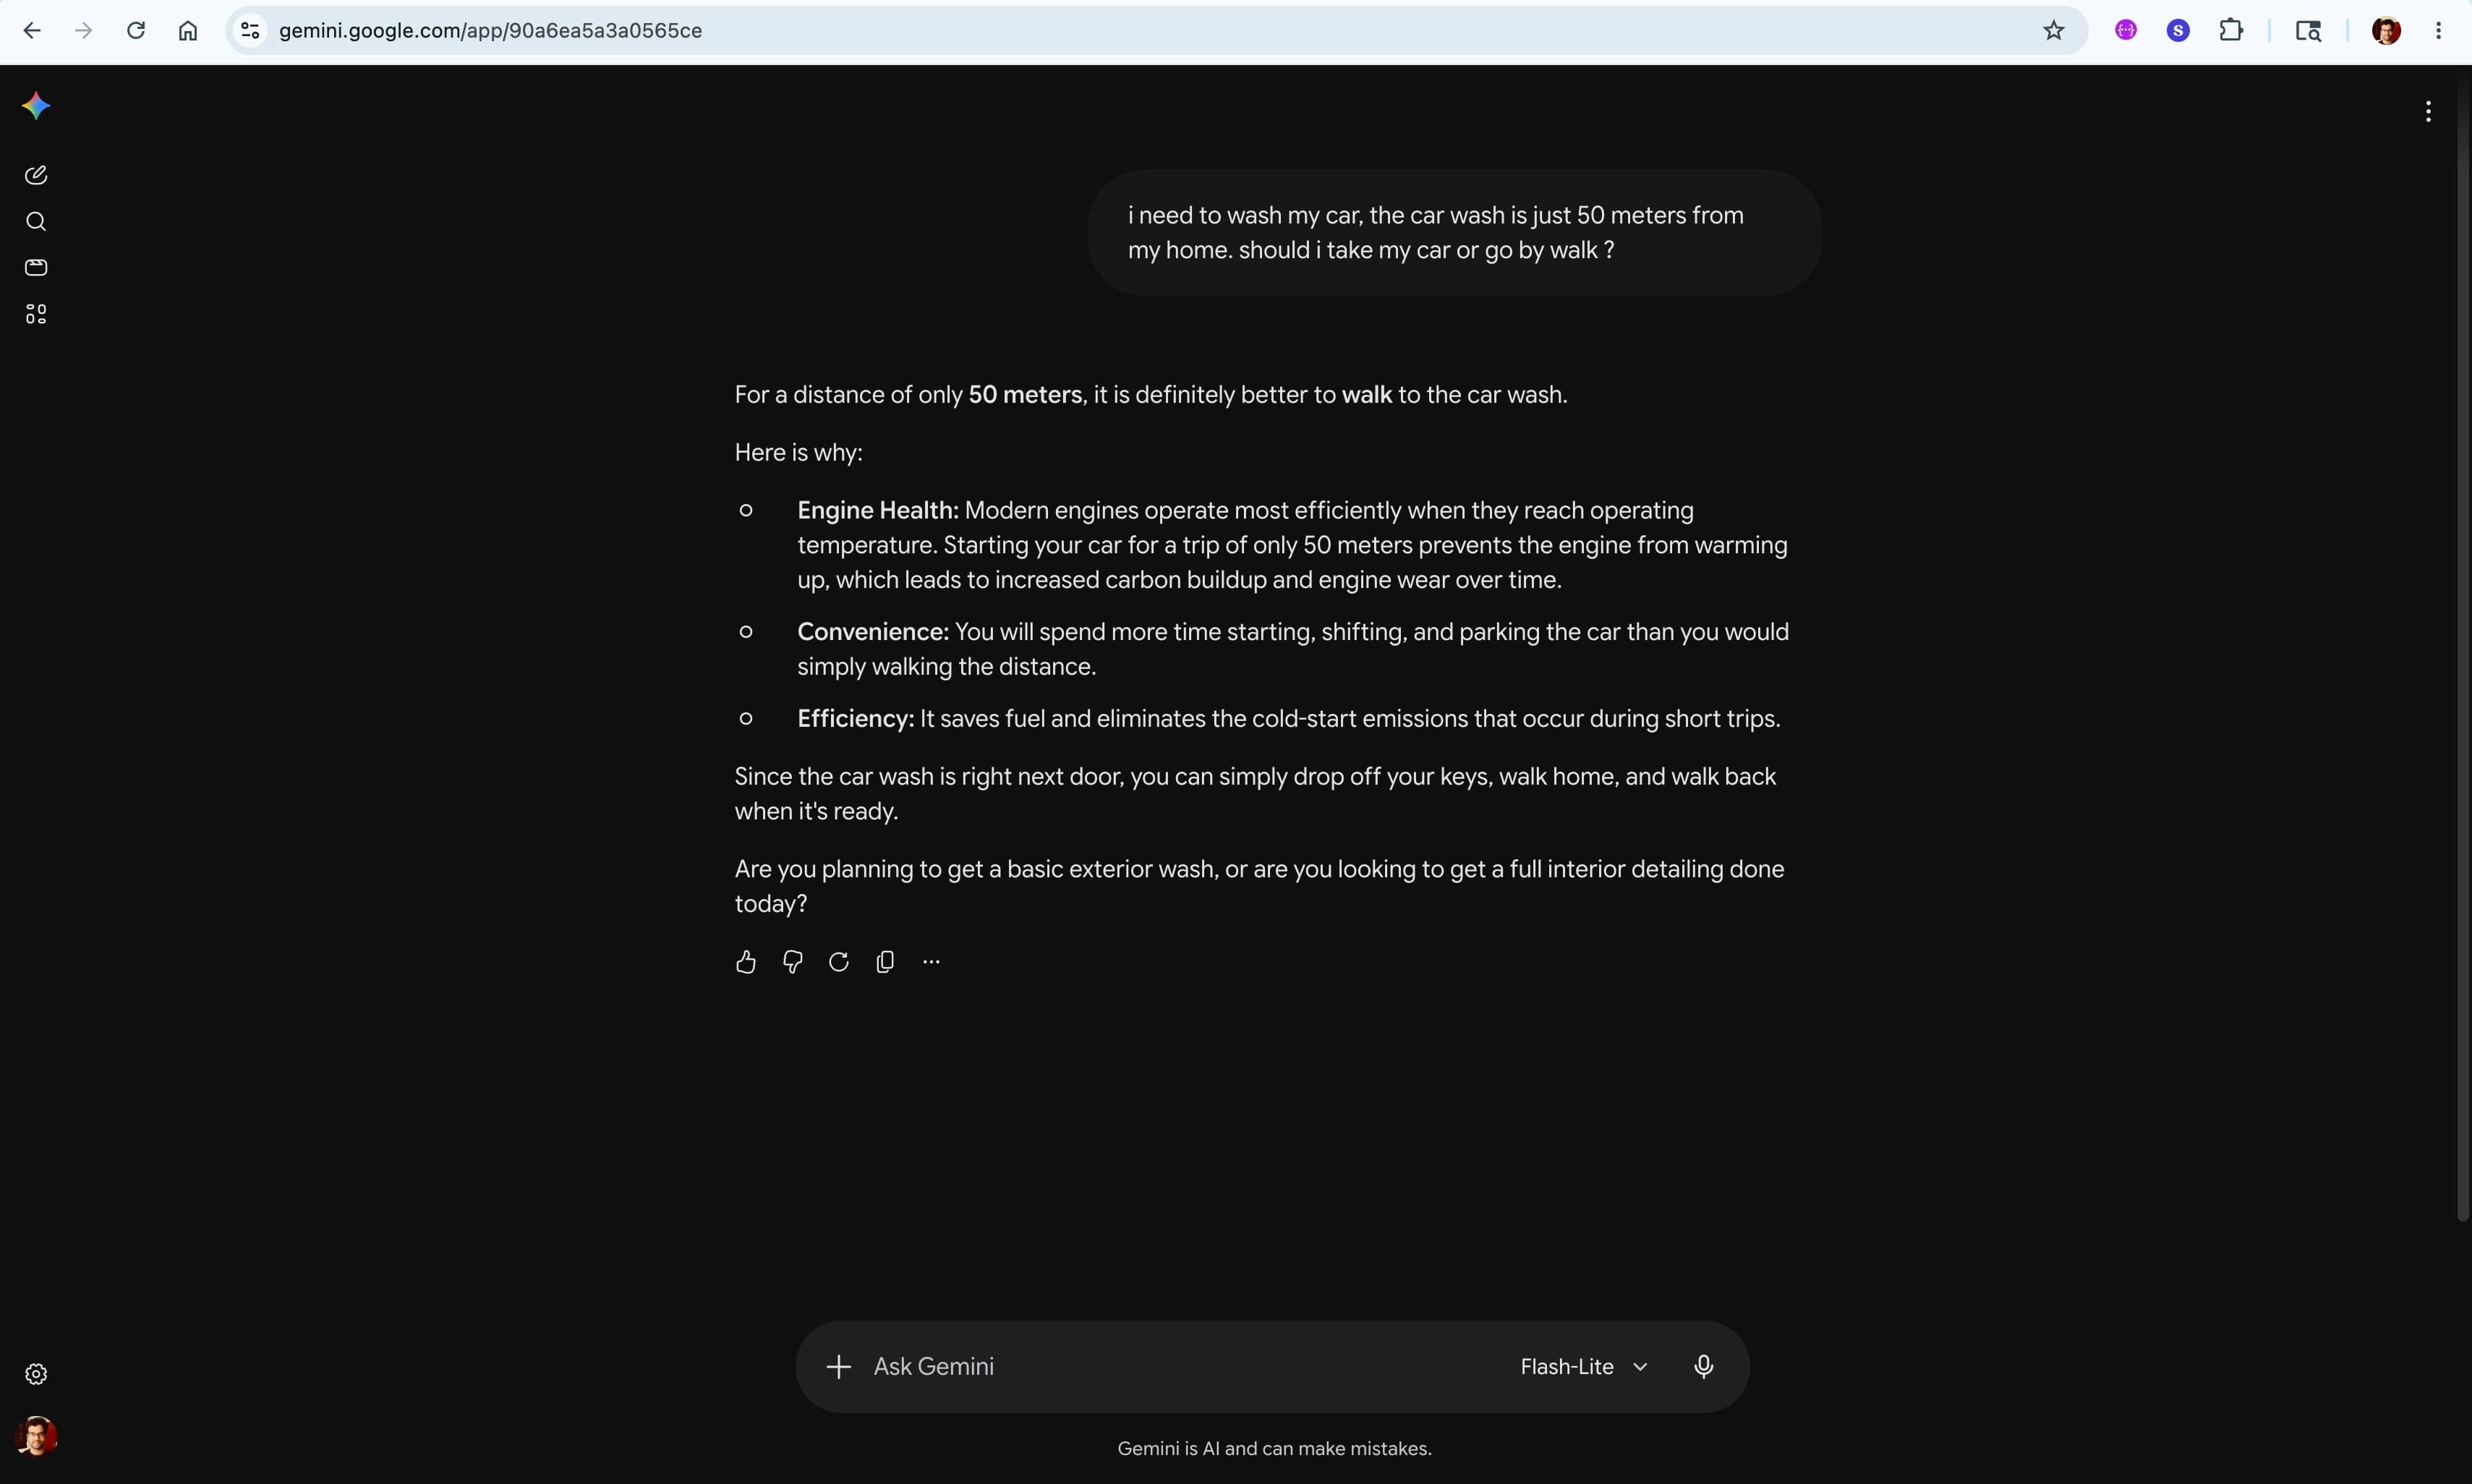Copy the response to clipboard
2472x1484 pixels.
point(885,962)
